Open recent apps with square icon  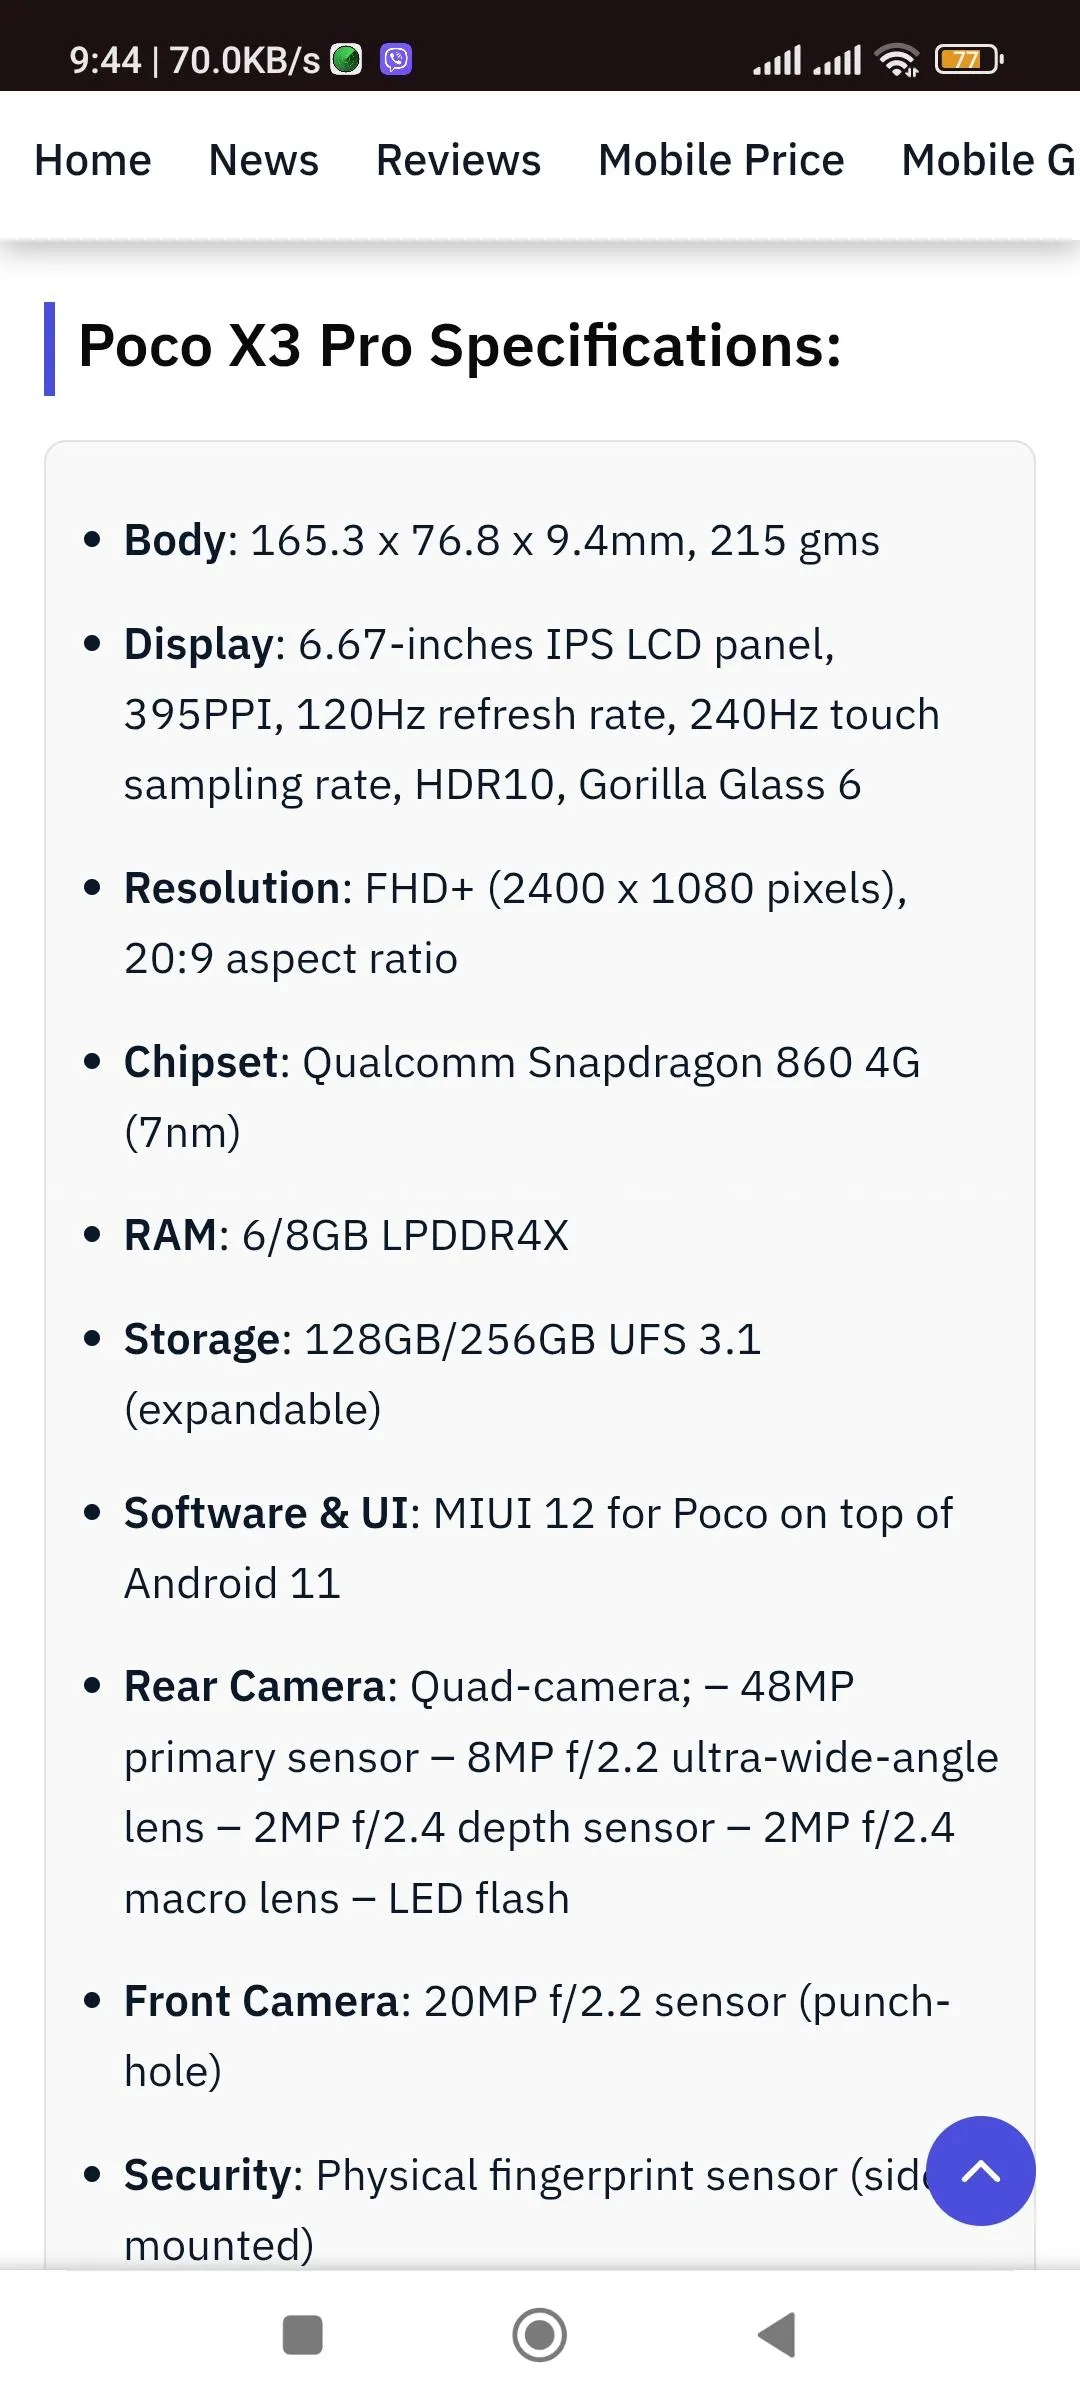coord(303,2336)
